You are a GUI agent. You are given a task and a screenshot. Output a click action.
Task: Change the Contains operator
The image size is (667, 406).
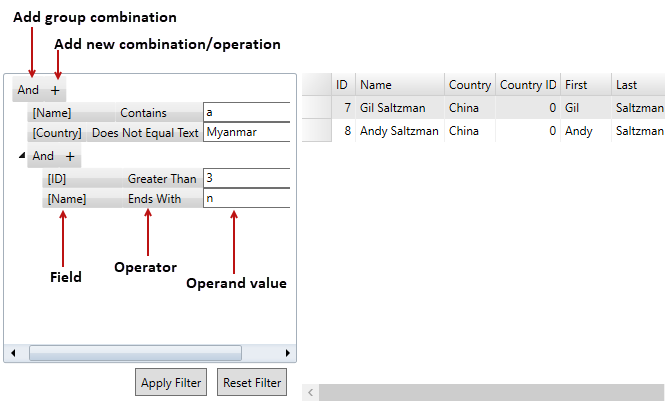143,113
